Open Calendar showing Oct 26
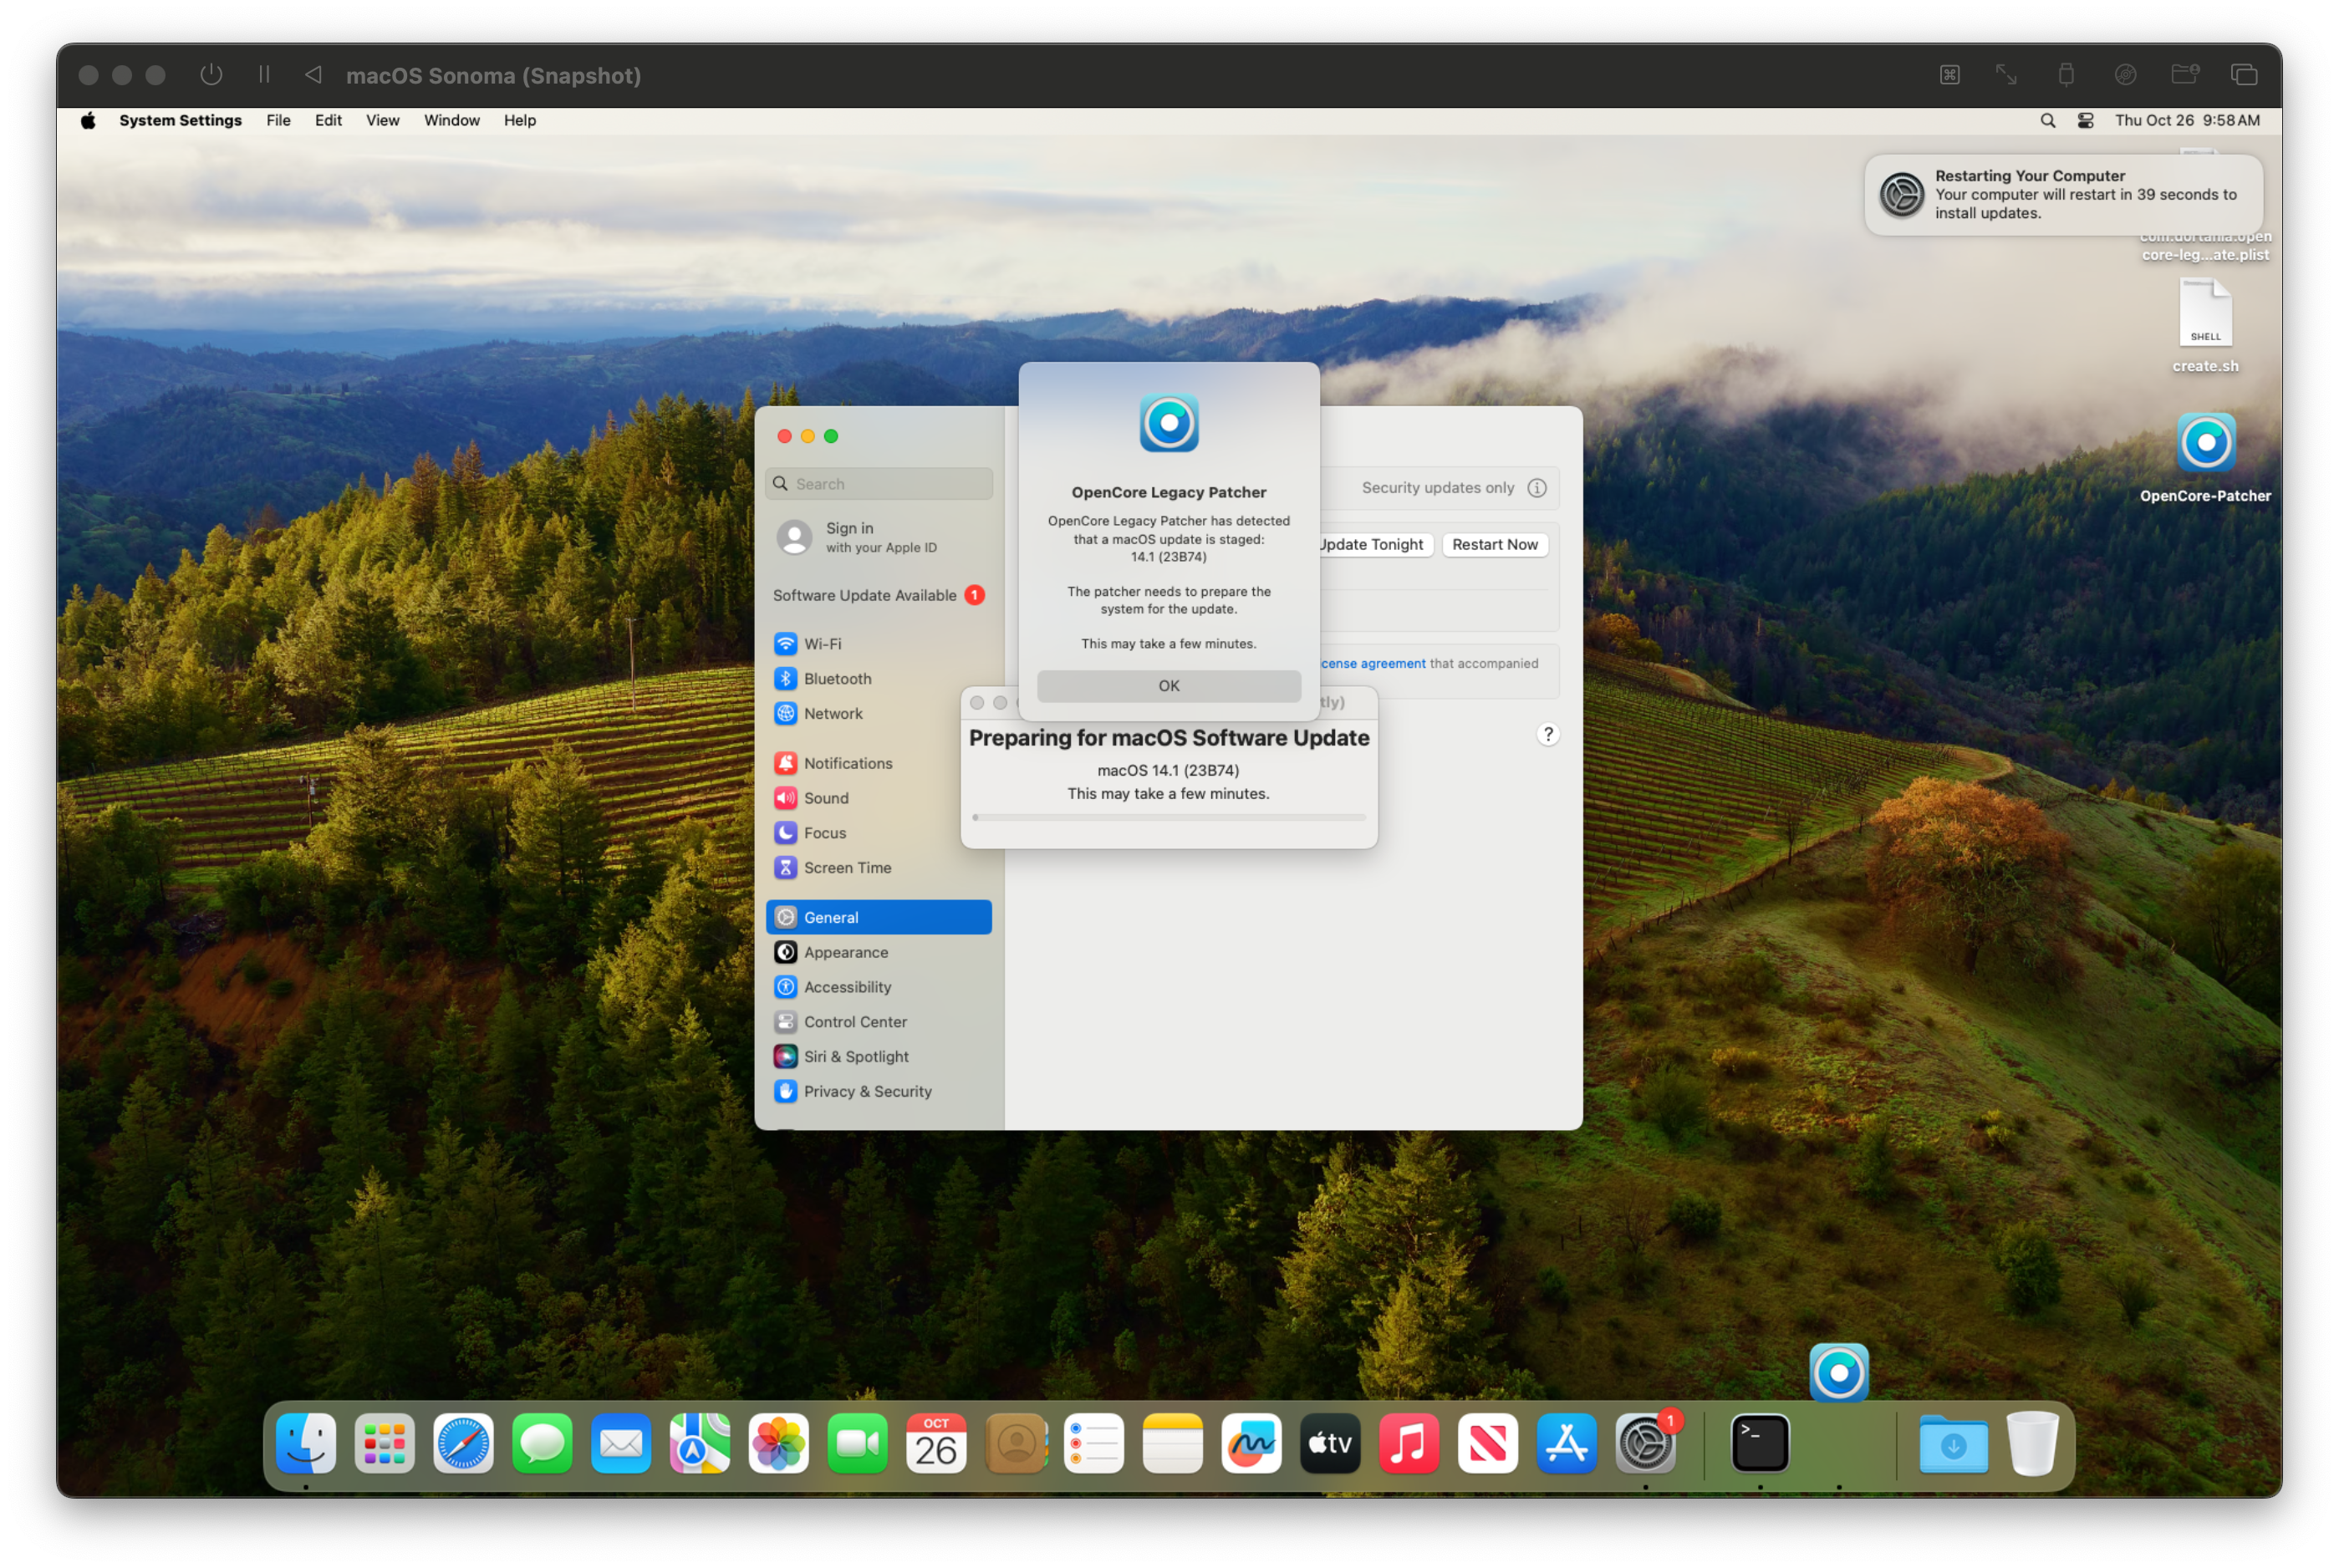The width and height of the screenshot is (2339, 1568). [x=937, y=1444]
